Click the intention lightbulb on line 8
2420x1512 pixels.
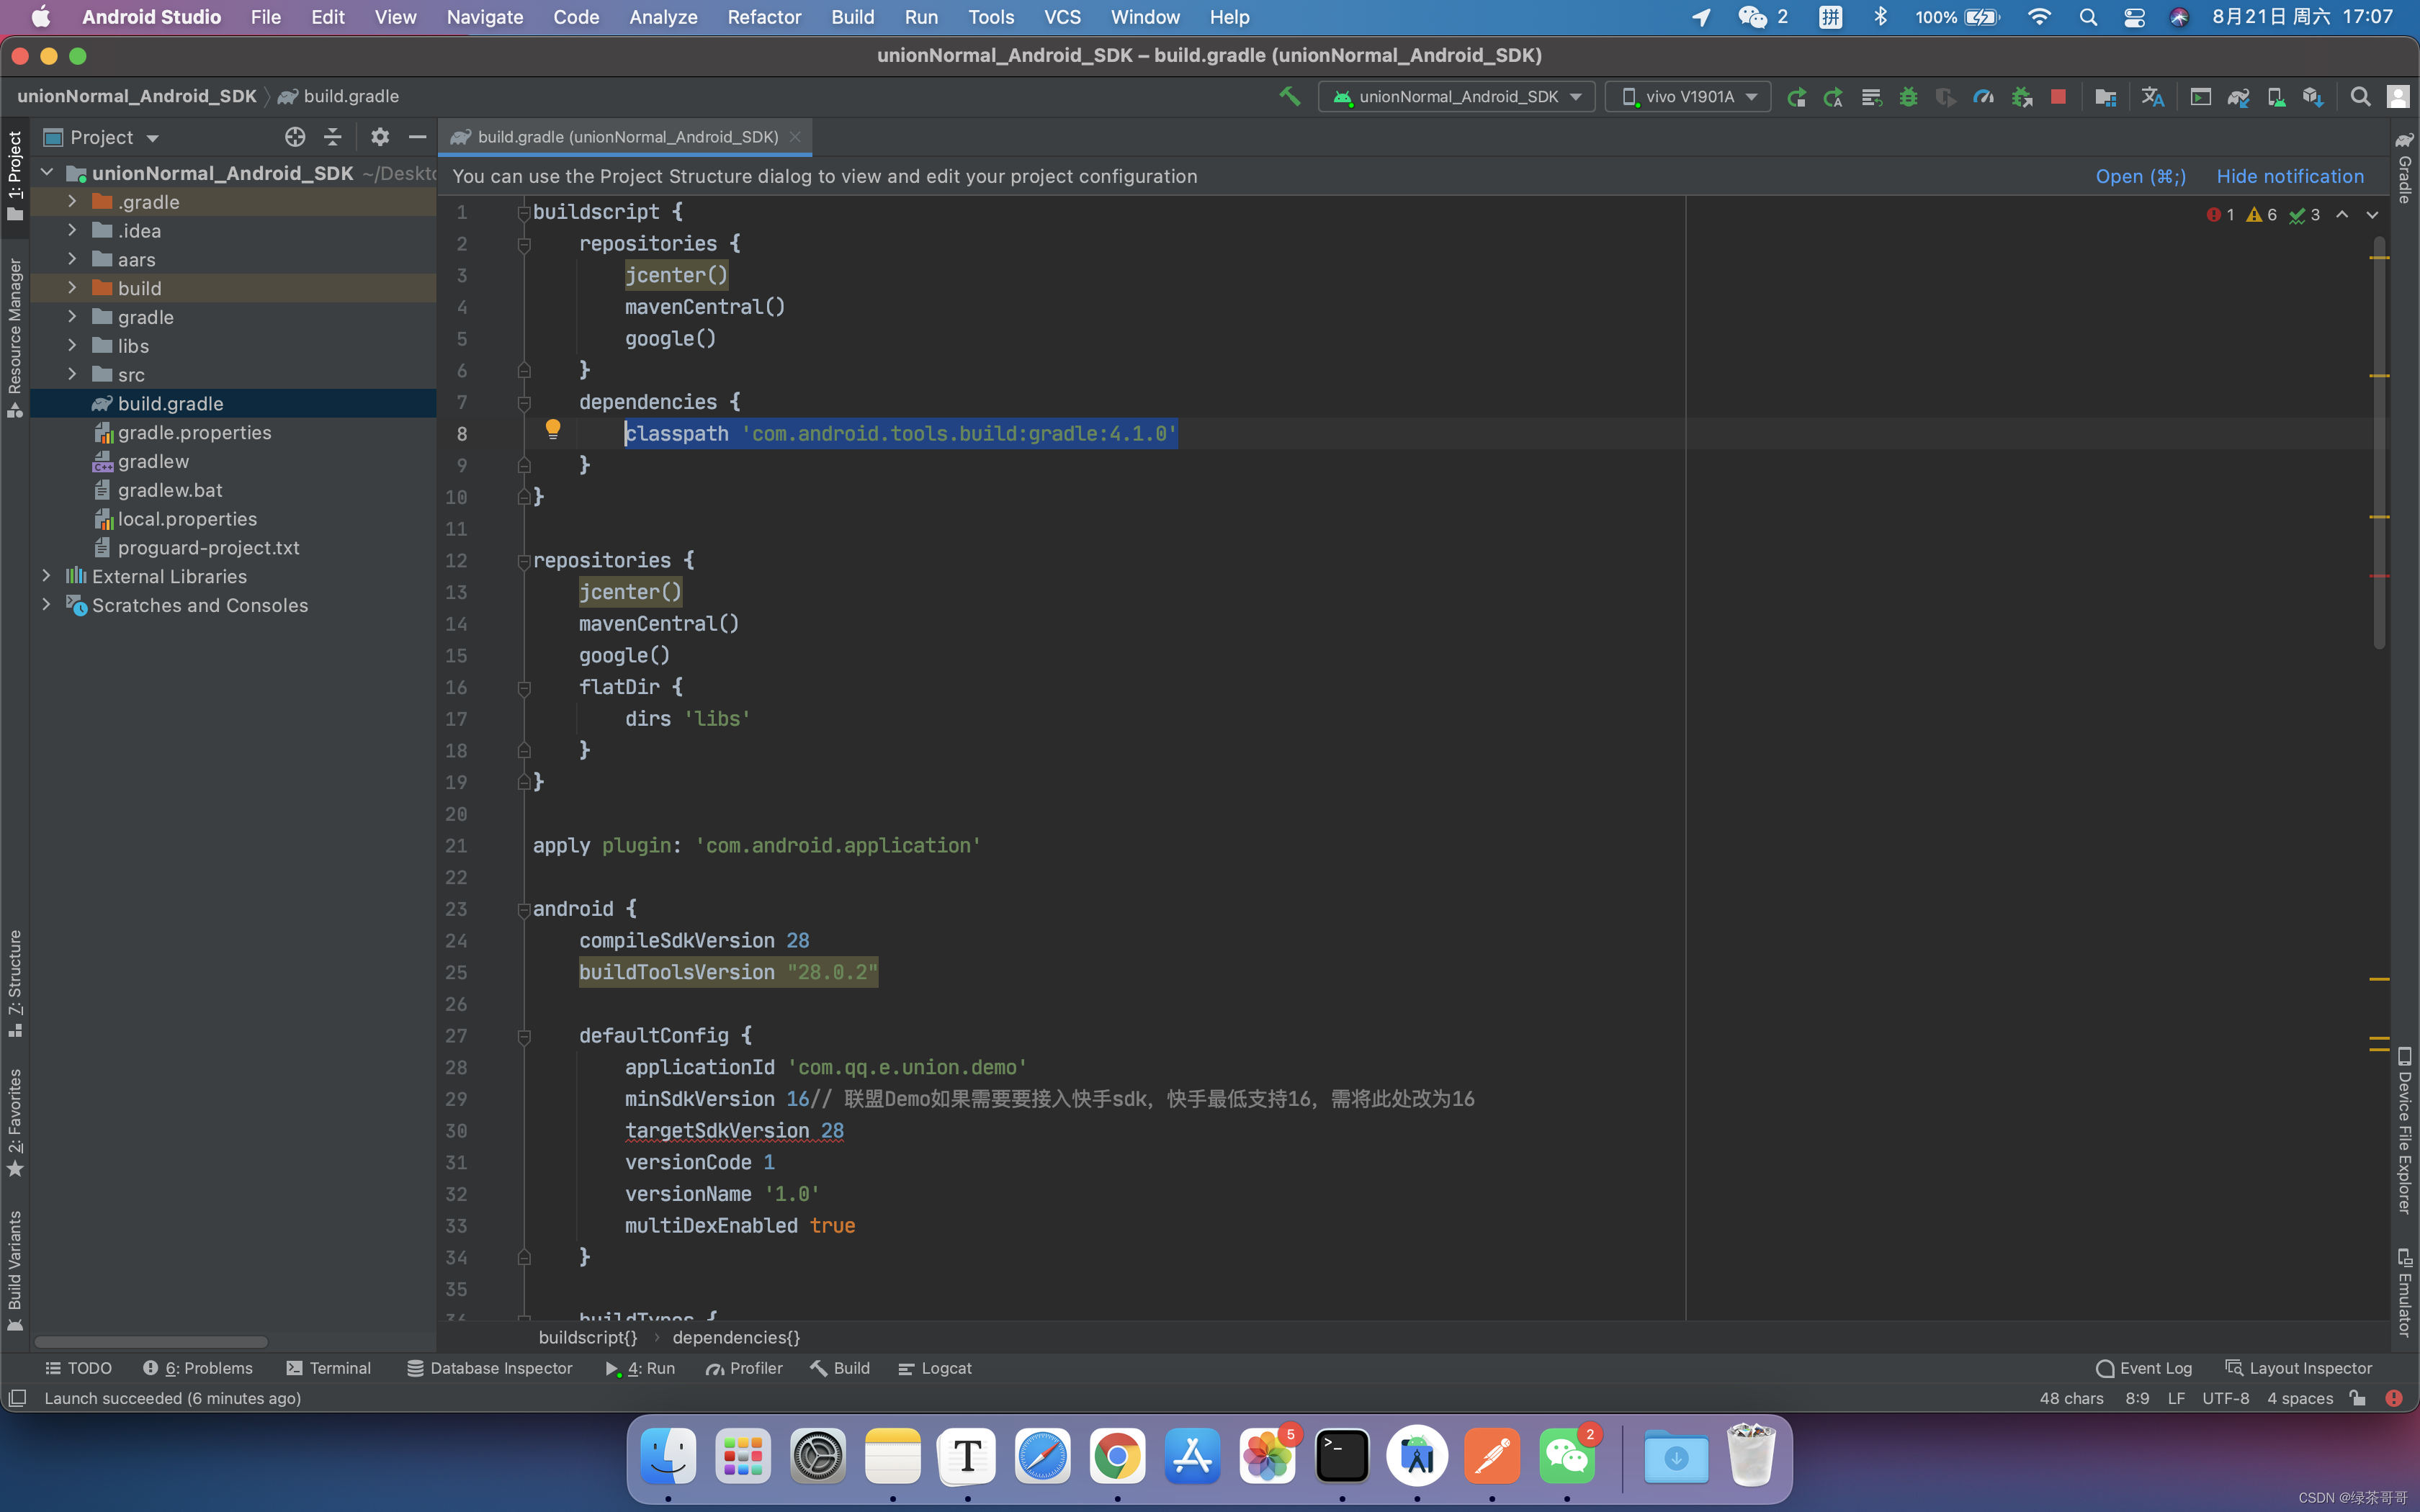click(x=552, y=430)
